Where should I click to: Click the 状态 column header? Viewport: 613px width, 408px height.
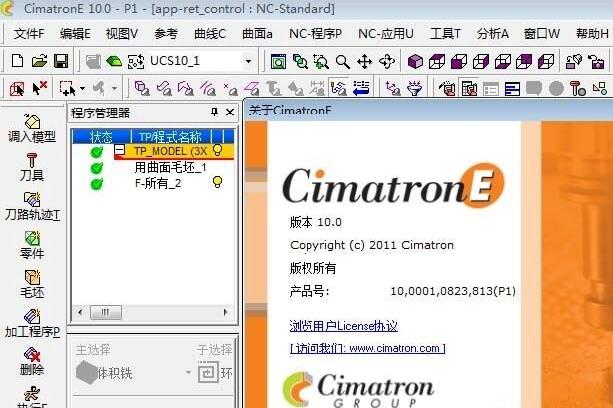click(101, 137)
